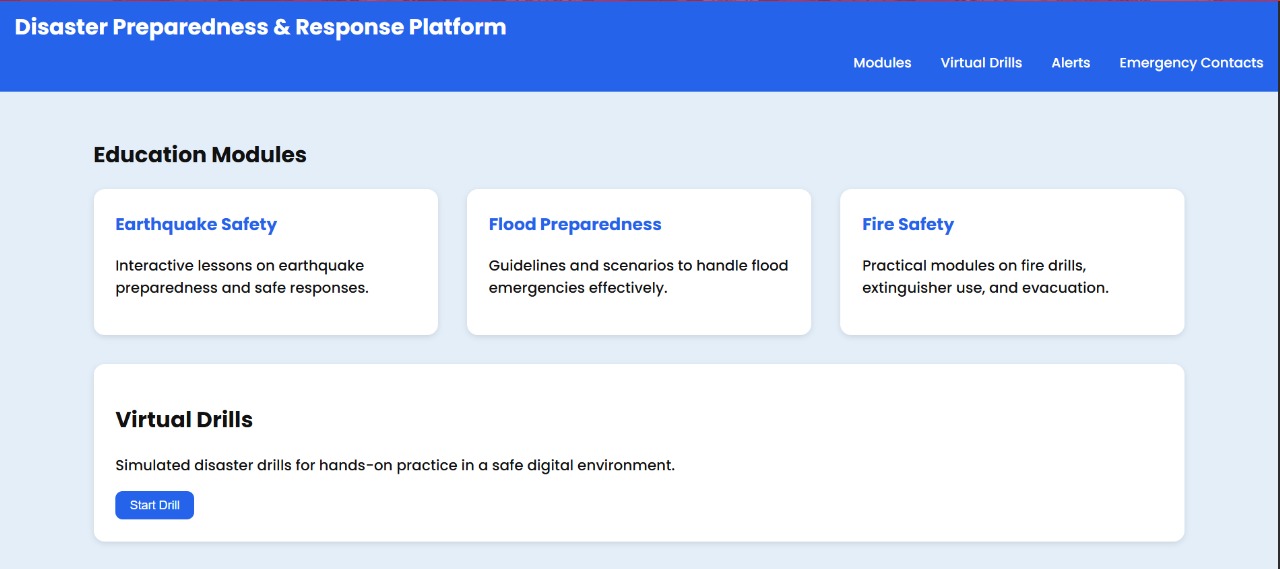Open the Modules navigation link
The image size is (1280, 569).
coord(882,63)
